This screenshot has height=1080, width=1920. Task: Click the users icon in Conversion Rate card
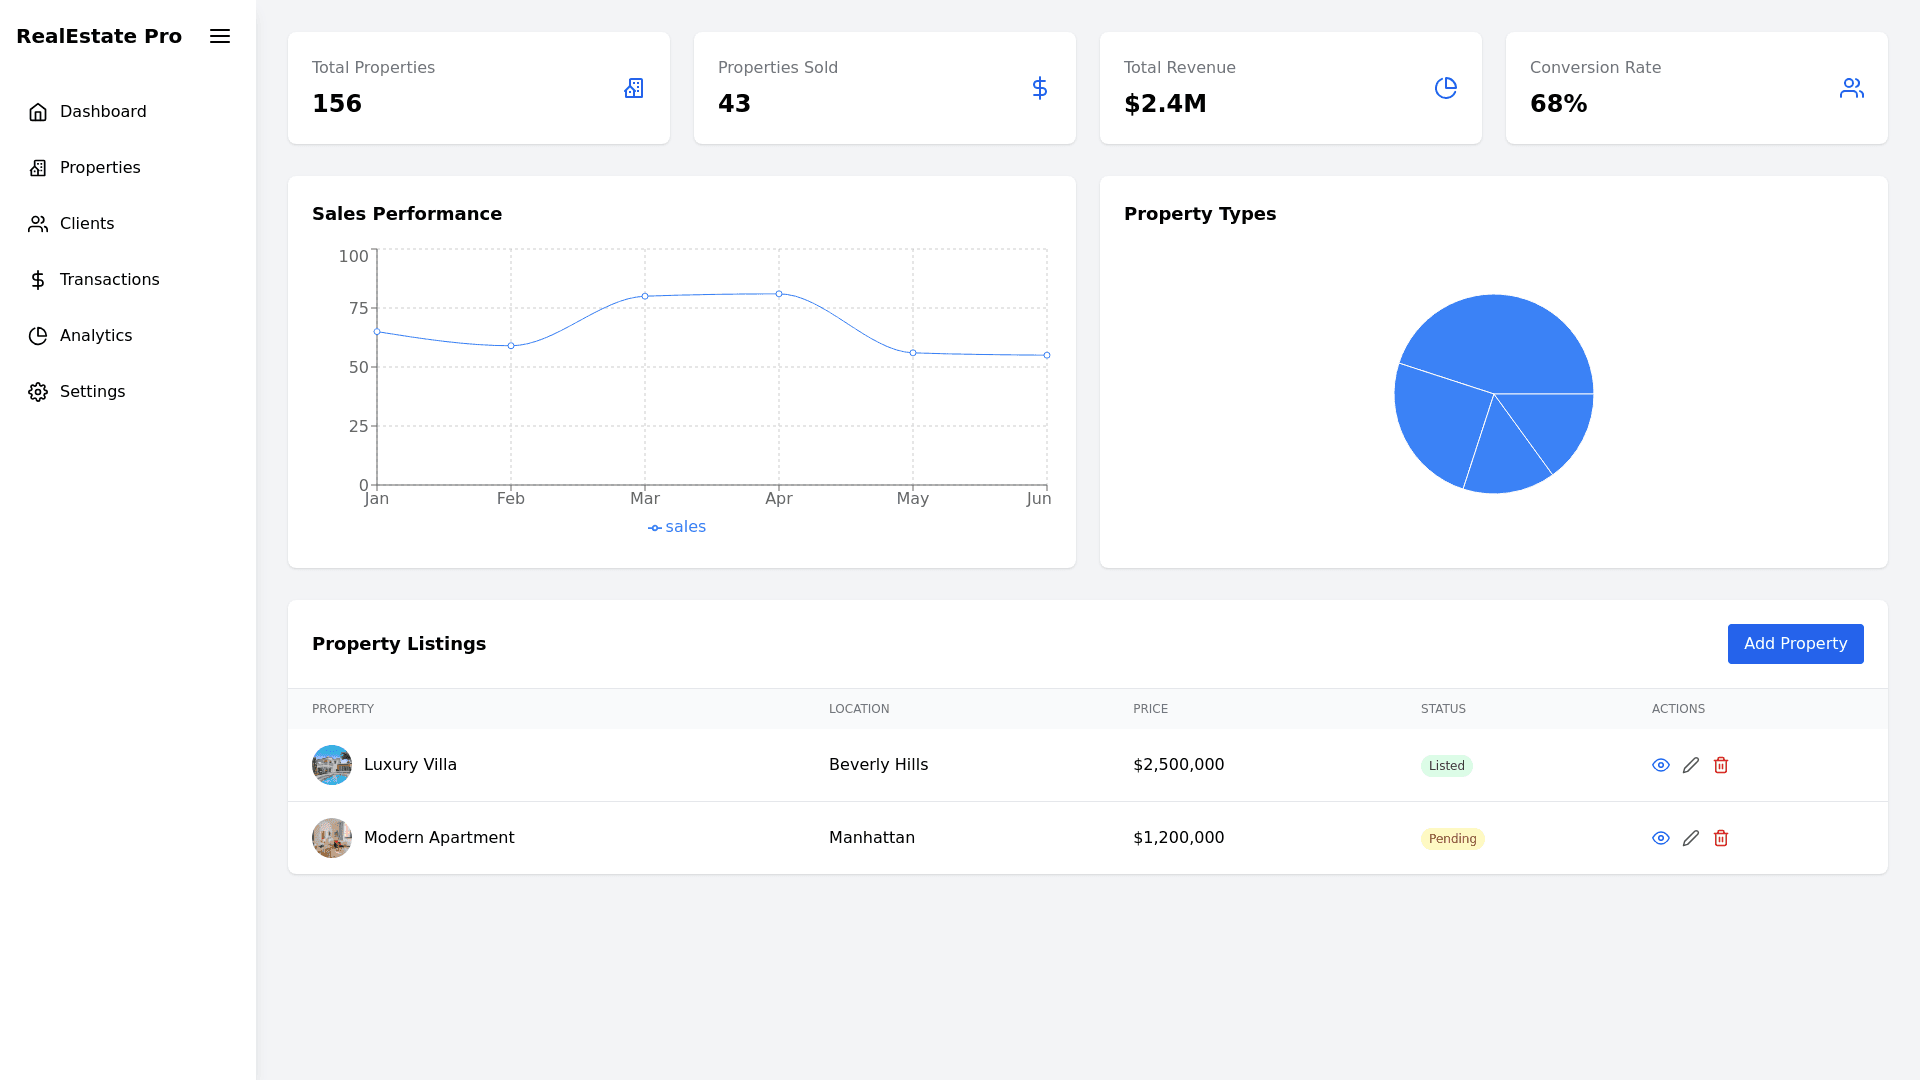click(x=1852, y=88)
